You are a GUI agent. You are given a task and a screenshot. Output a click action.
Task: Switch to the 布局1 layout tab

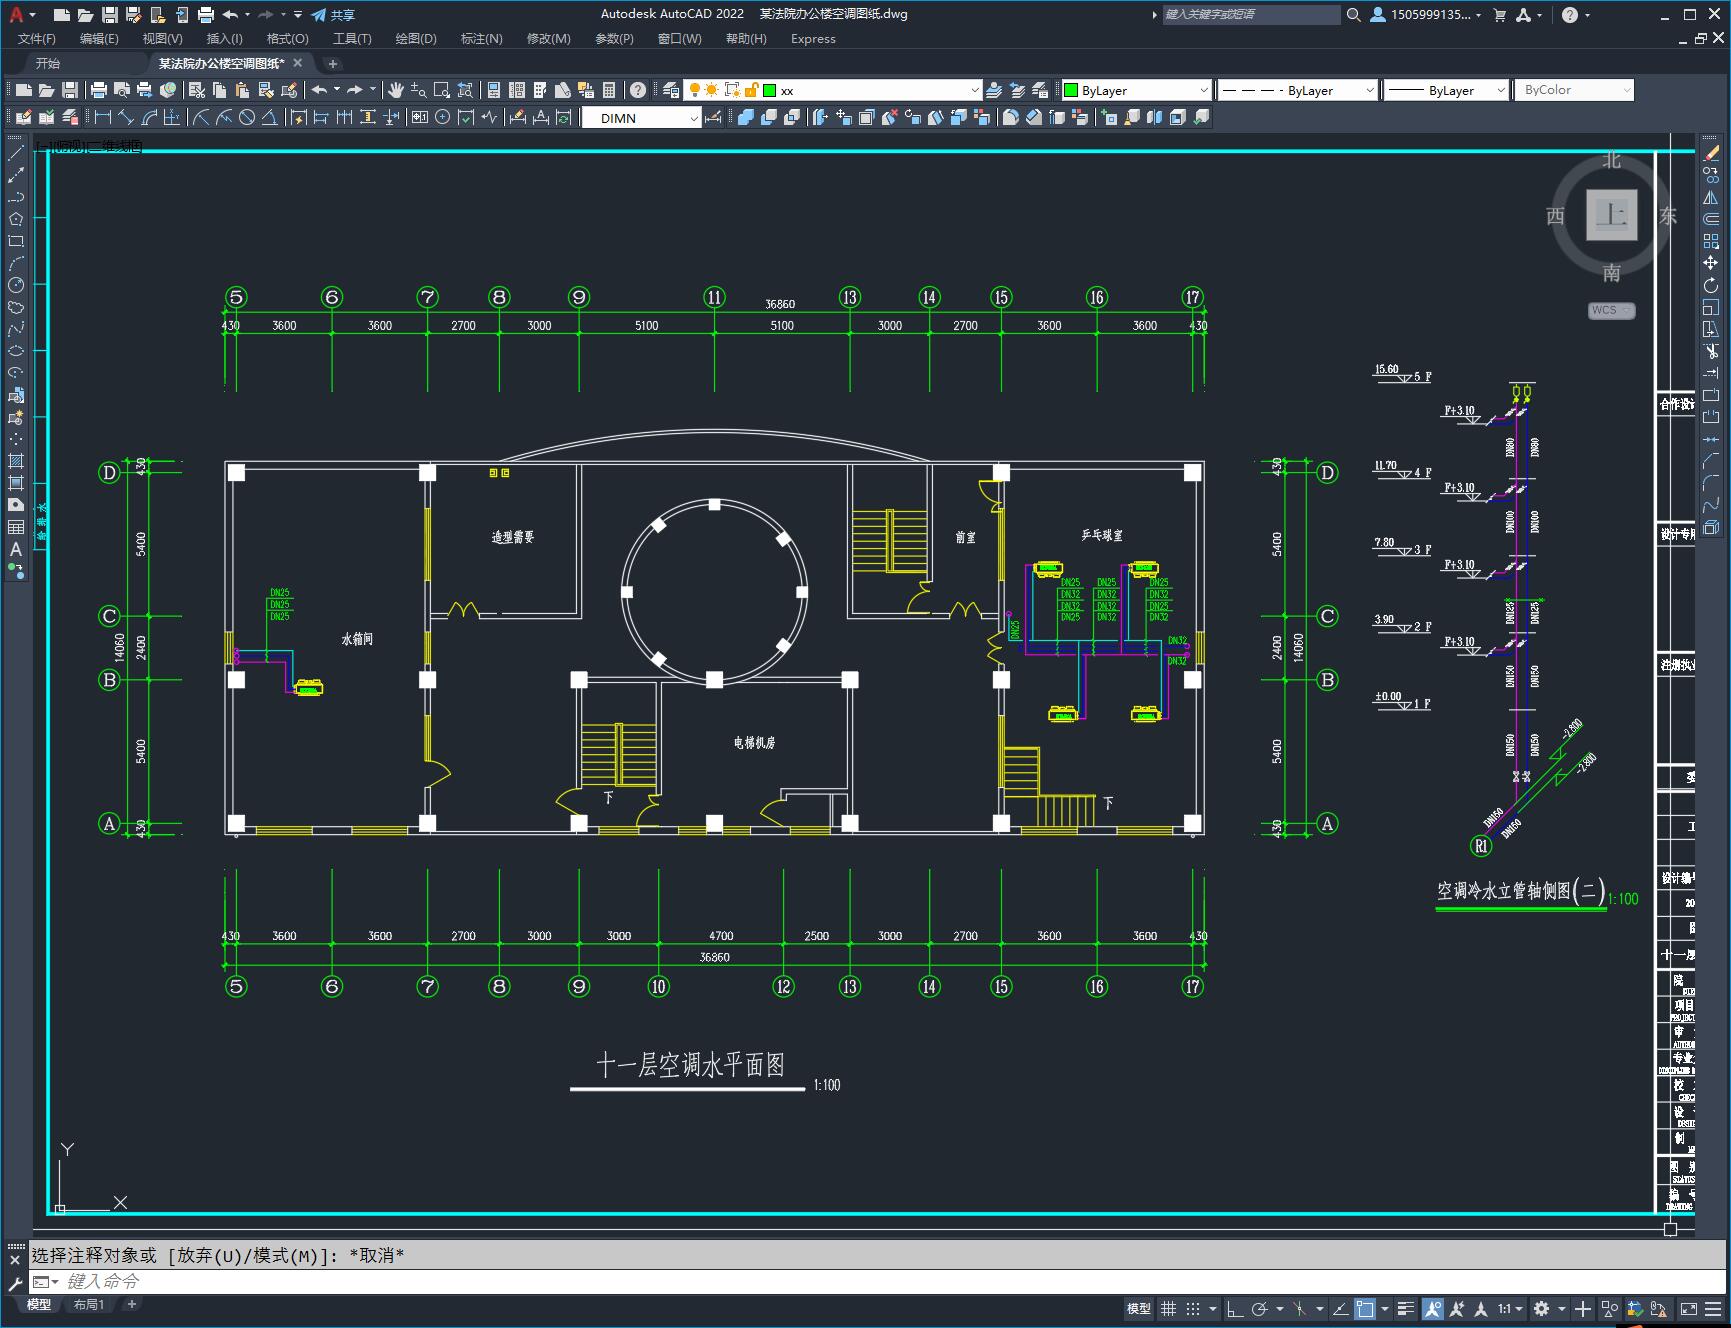pyautogui.click(x=89, y=1304)
